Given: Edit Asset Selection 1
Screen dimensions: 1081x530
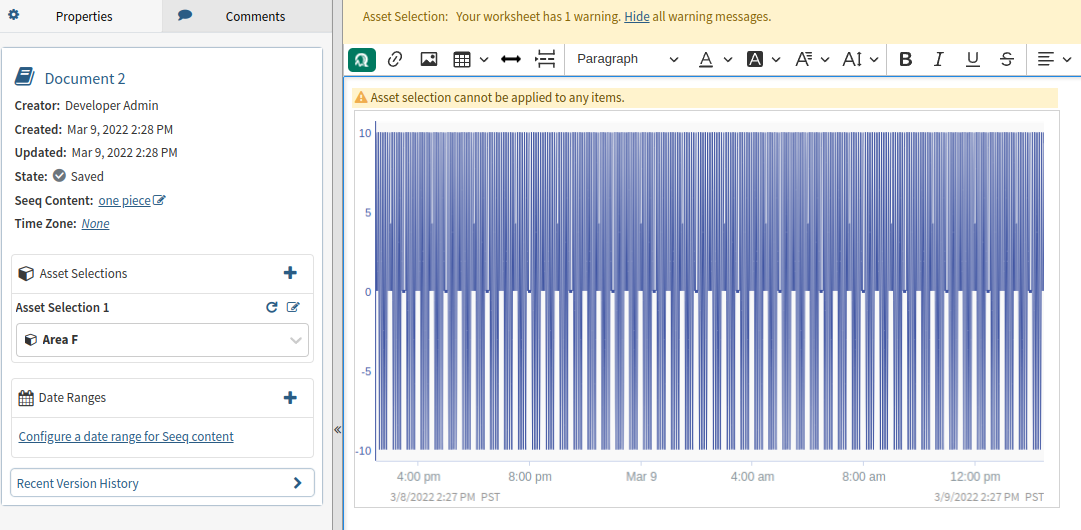Looking at the screenshot, I should 293,307.
